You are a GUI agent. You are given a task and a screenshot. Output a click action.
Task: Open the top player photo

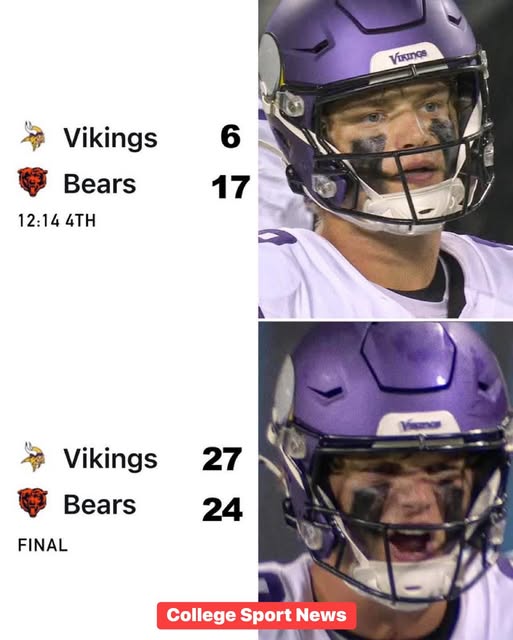click(386, 159)
